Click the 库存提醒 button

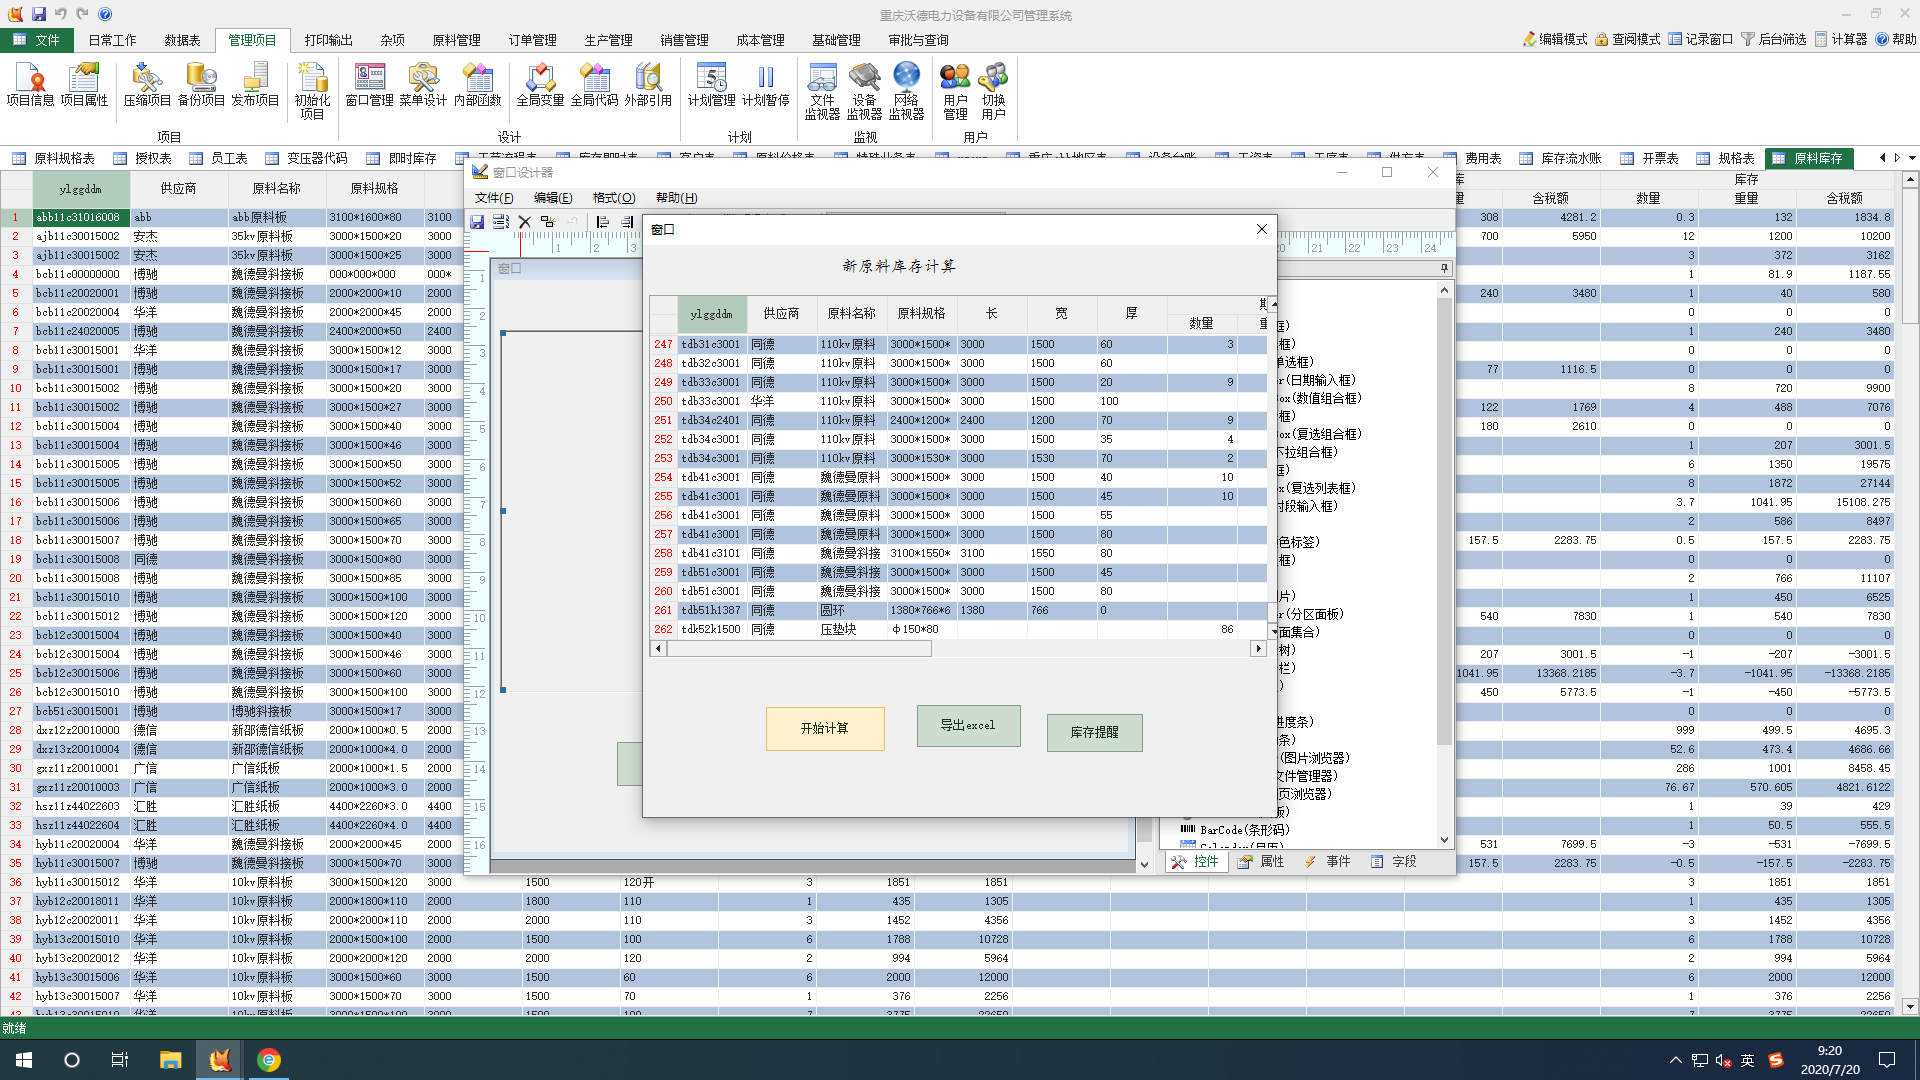[x=1094, y=732]
